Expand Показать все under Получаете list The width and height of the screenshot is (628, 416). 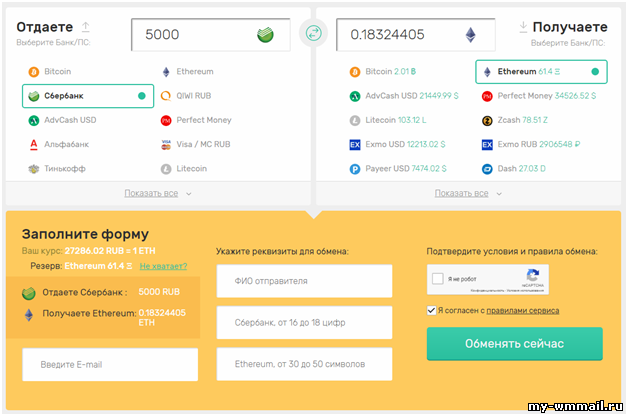coord(461,193)
